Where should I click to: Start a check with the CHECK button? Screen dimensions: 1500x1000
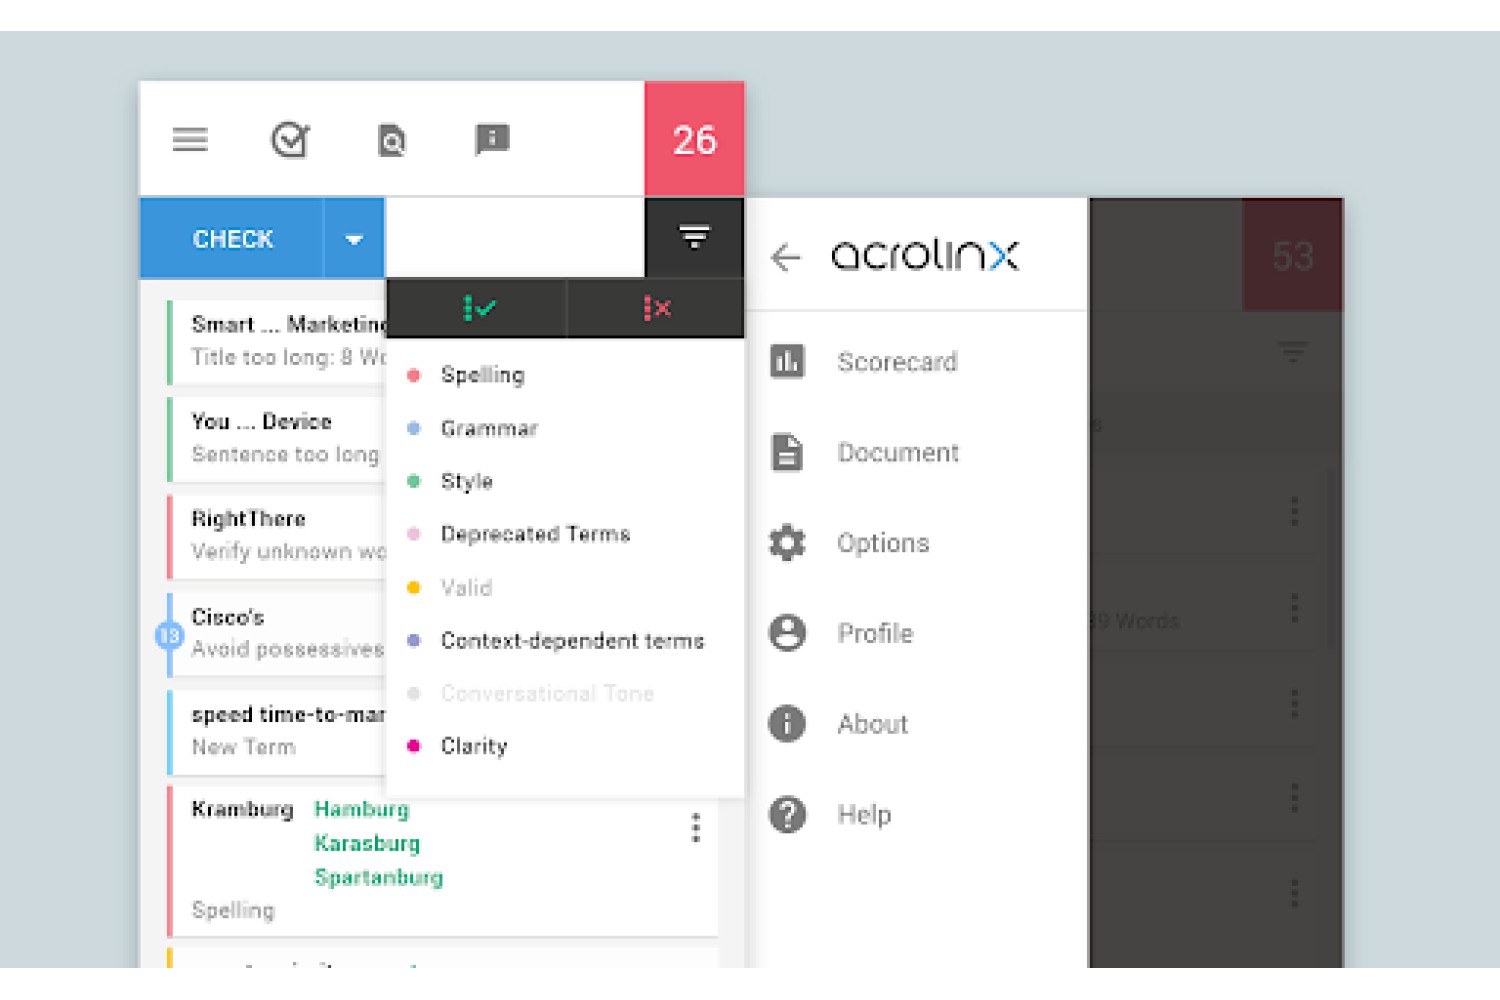(232, 239)
